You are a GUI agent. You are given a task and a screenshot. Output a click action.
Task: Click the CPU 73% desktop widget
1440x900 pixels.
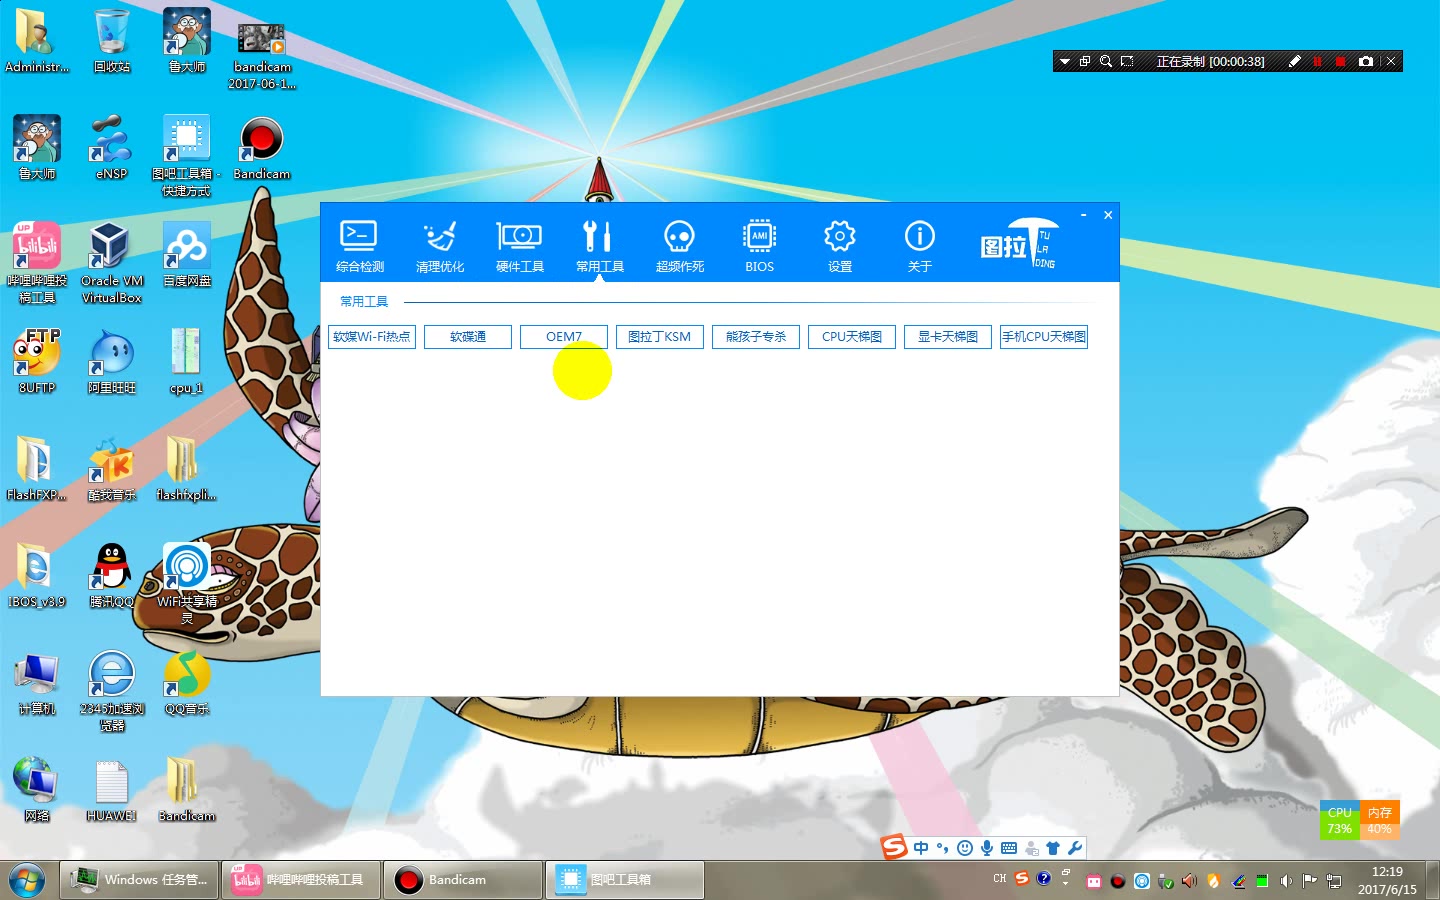click(x=1339, y=820)
